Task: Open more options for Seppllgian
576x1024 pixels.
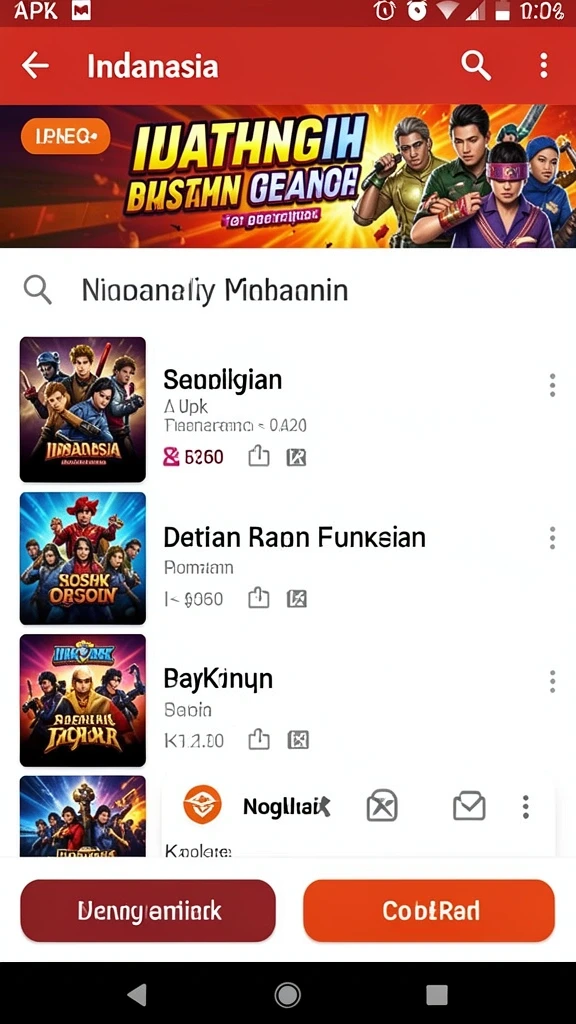Action: coord(552,385)
